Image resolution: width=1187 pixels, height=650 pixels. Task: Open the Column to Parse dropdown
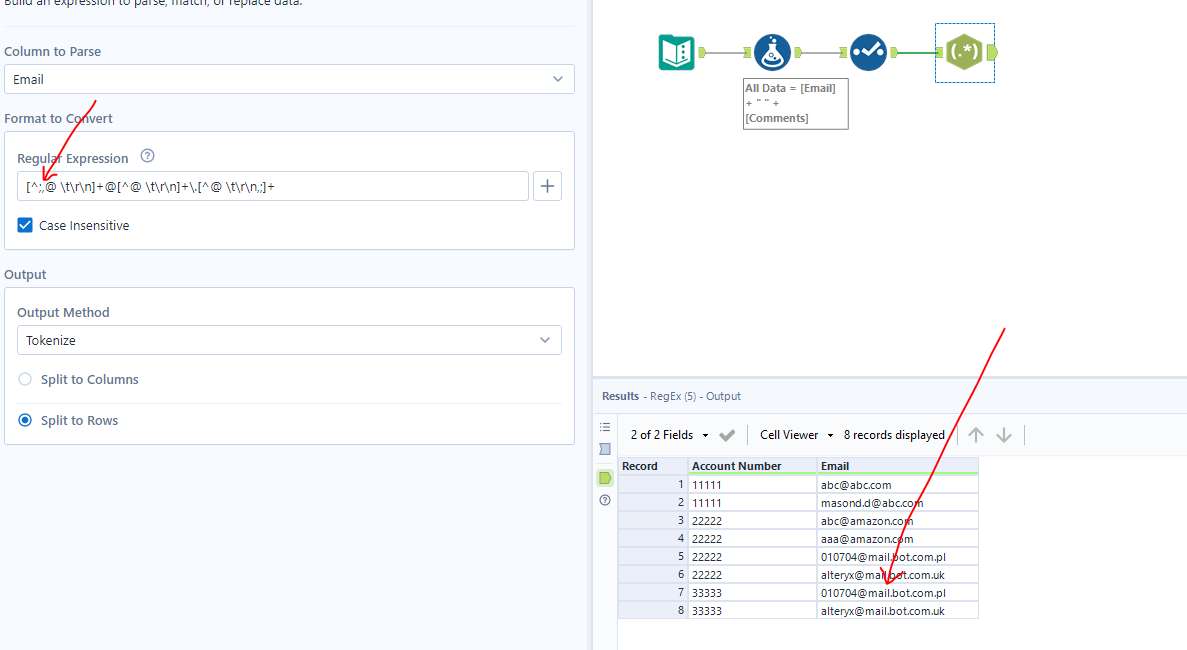tap(289, 79)
